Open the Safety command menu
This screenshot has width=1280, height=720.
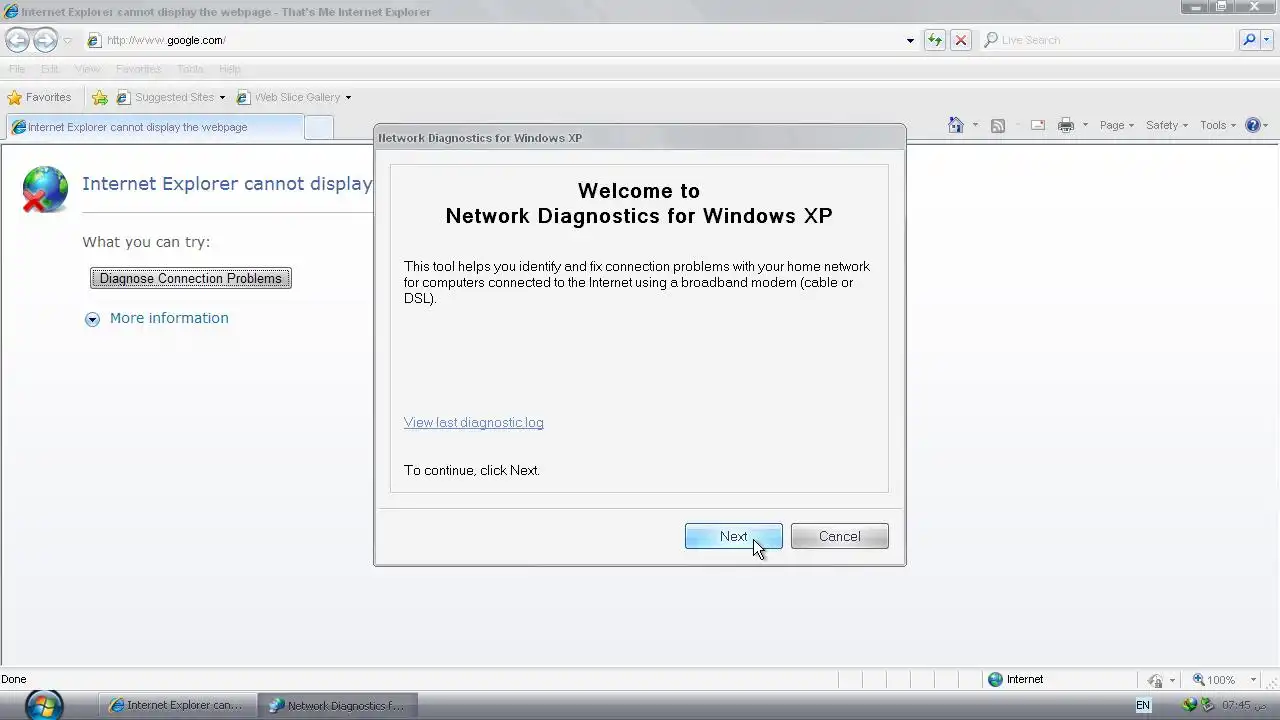point(1166,125)
